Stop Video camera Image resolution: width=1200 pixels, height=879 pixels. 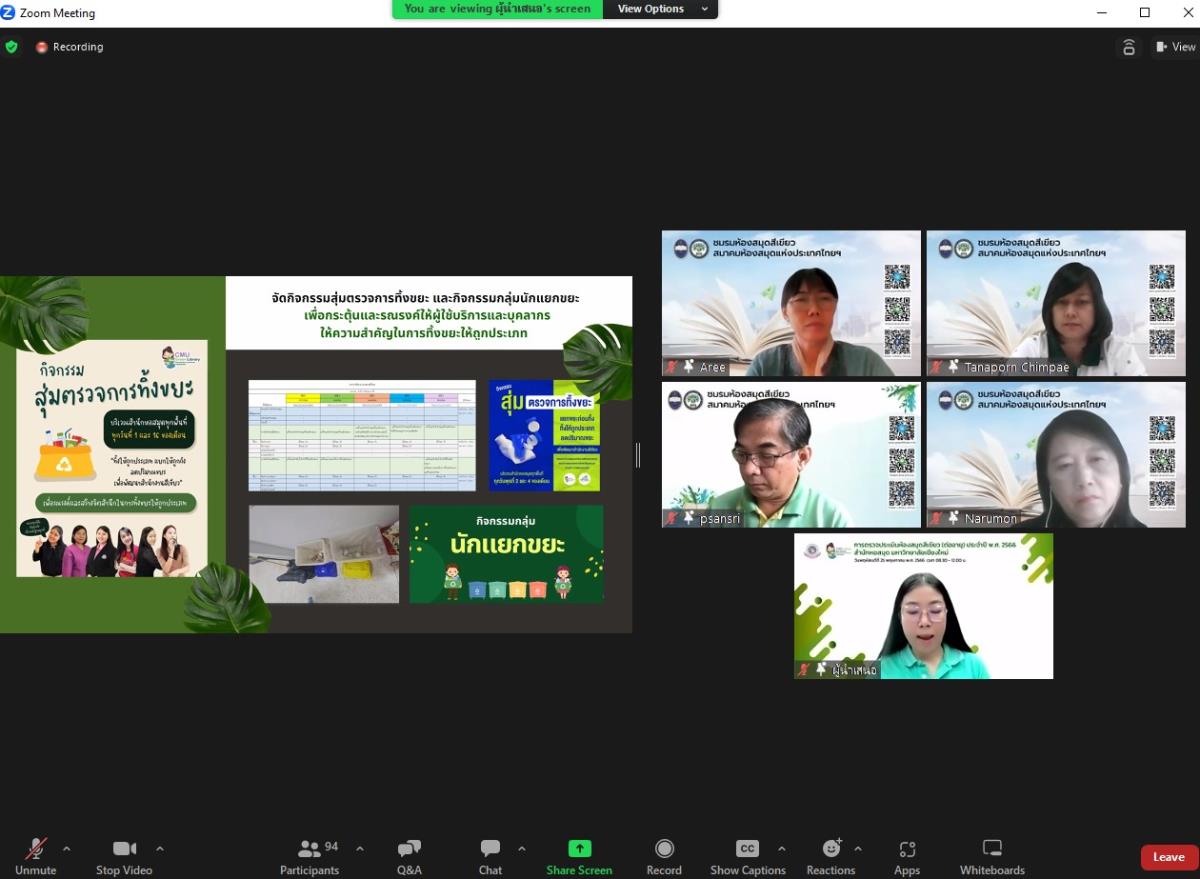(x=124, y=856)
